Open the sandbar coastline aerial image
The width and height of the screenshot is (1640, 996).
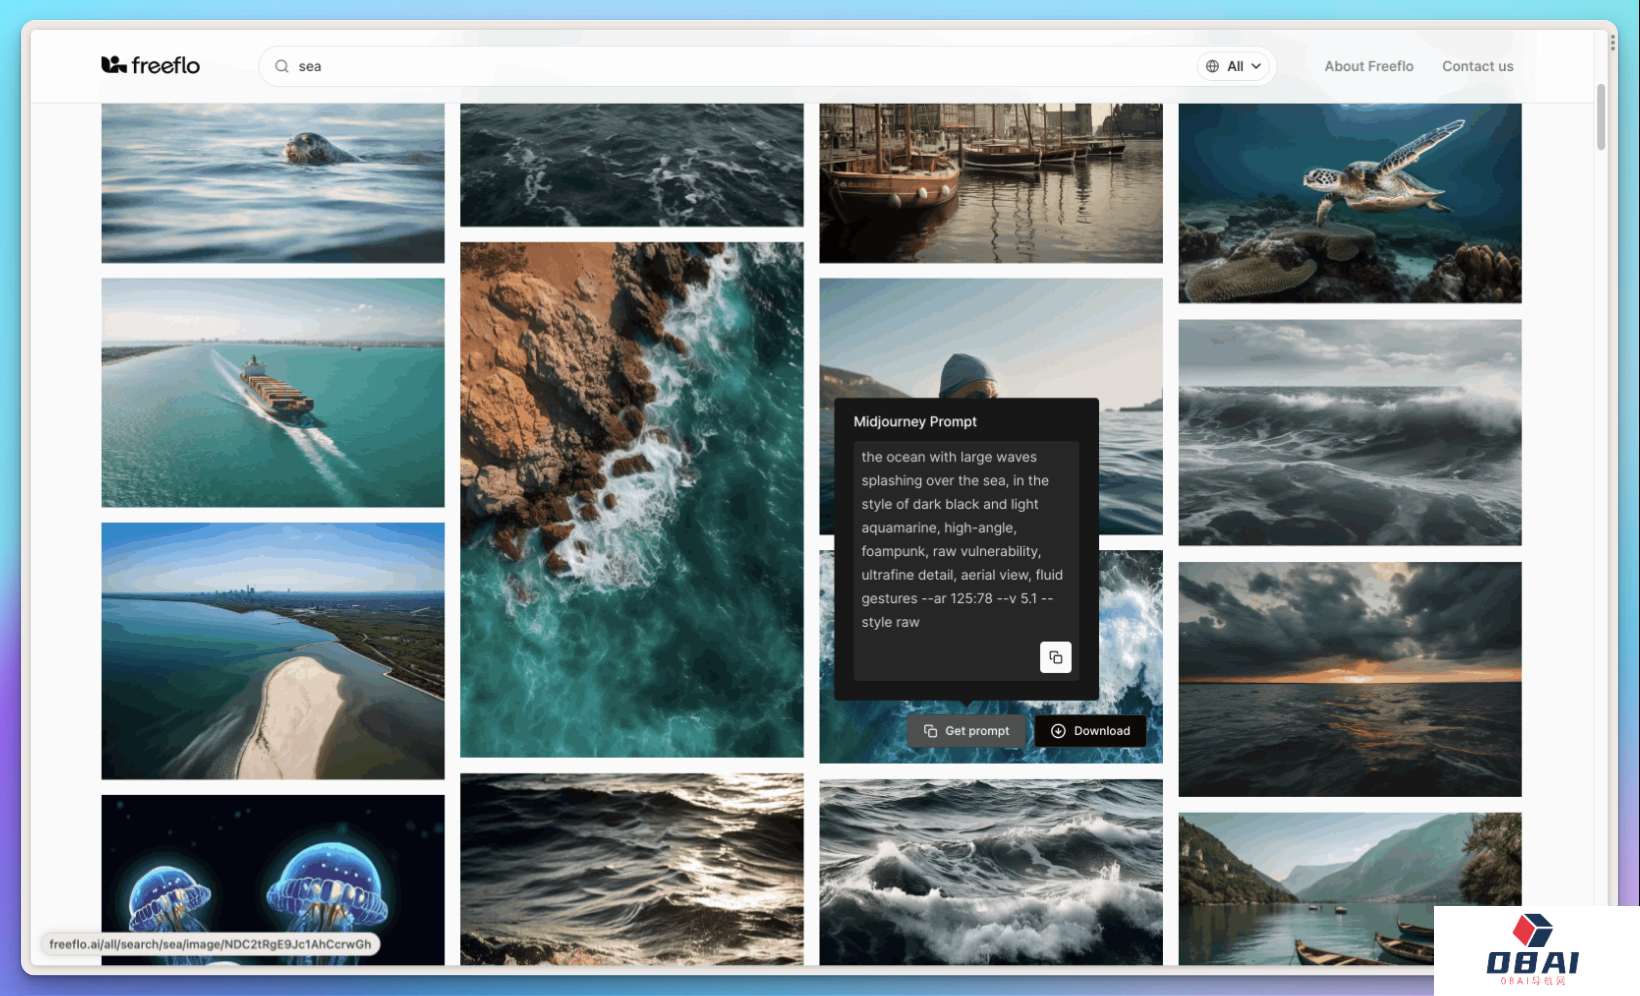click(272, 650)
